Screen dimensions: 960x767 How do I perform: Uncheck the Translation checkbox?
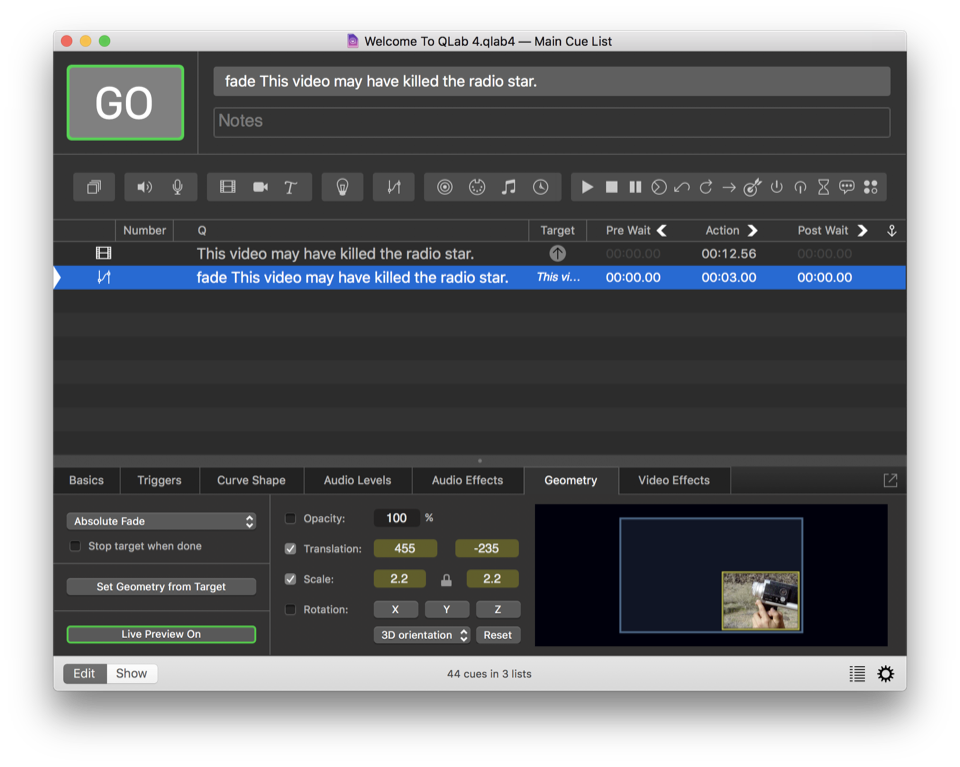(x=291, y=549)
